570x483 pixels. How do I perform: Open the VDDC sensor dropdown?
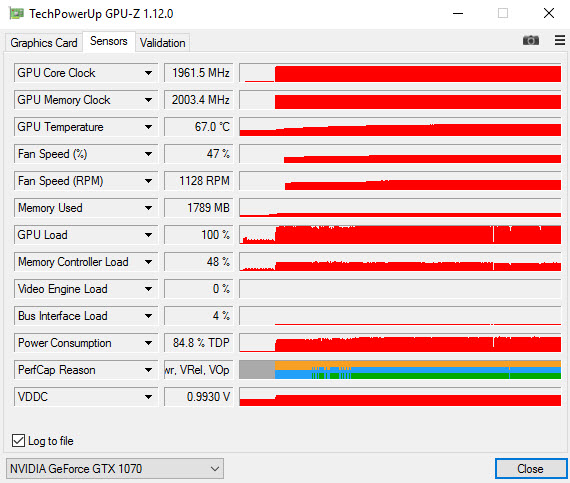(148, 397)
